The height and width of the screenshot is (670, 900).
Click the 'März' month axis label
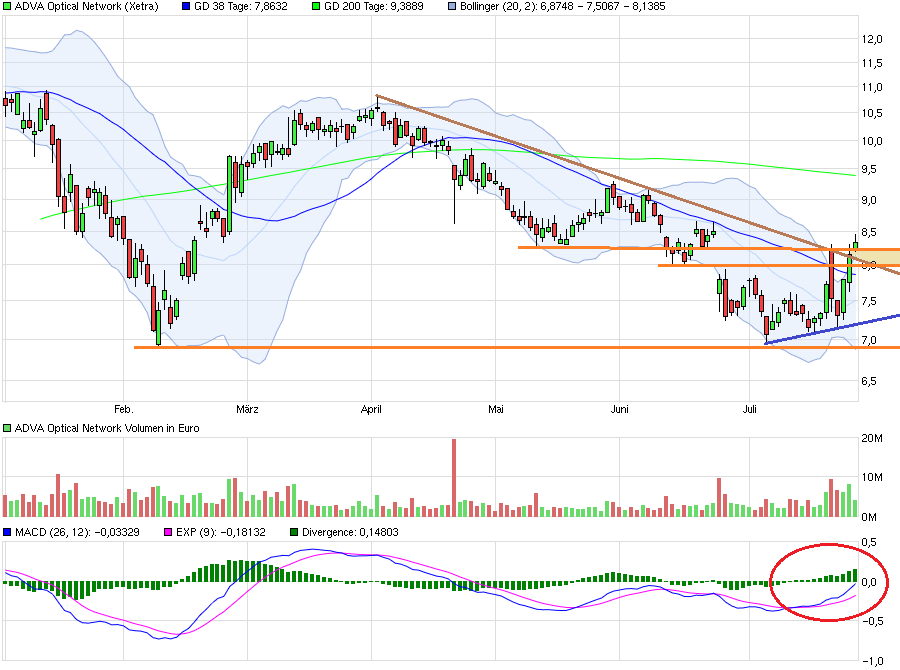[x=247, y=409]
